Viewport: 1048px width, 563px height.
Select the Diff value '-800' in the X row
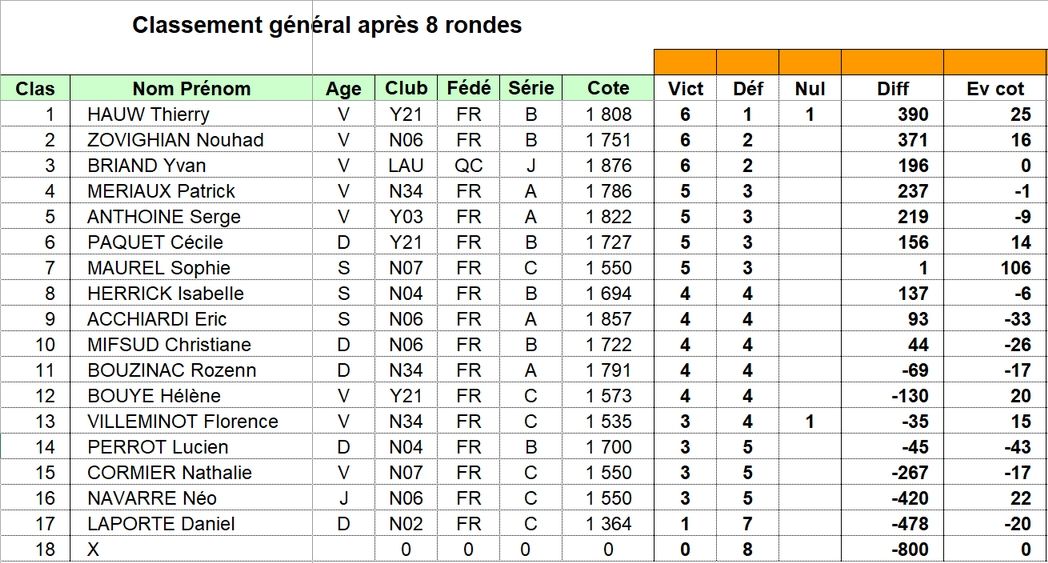click(892, 549)
